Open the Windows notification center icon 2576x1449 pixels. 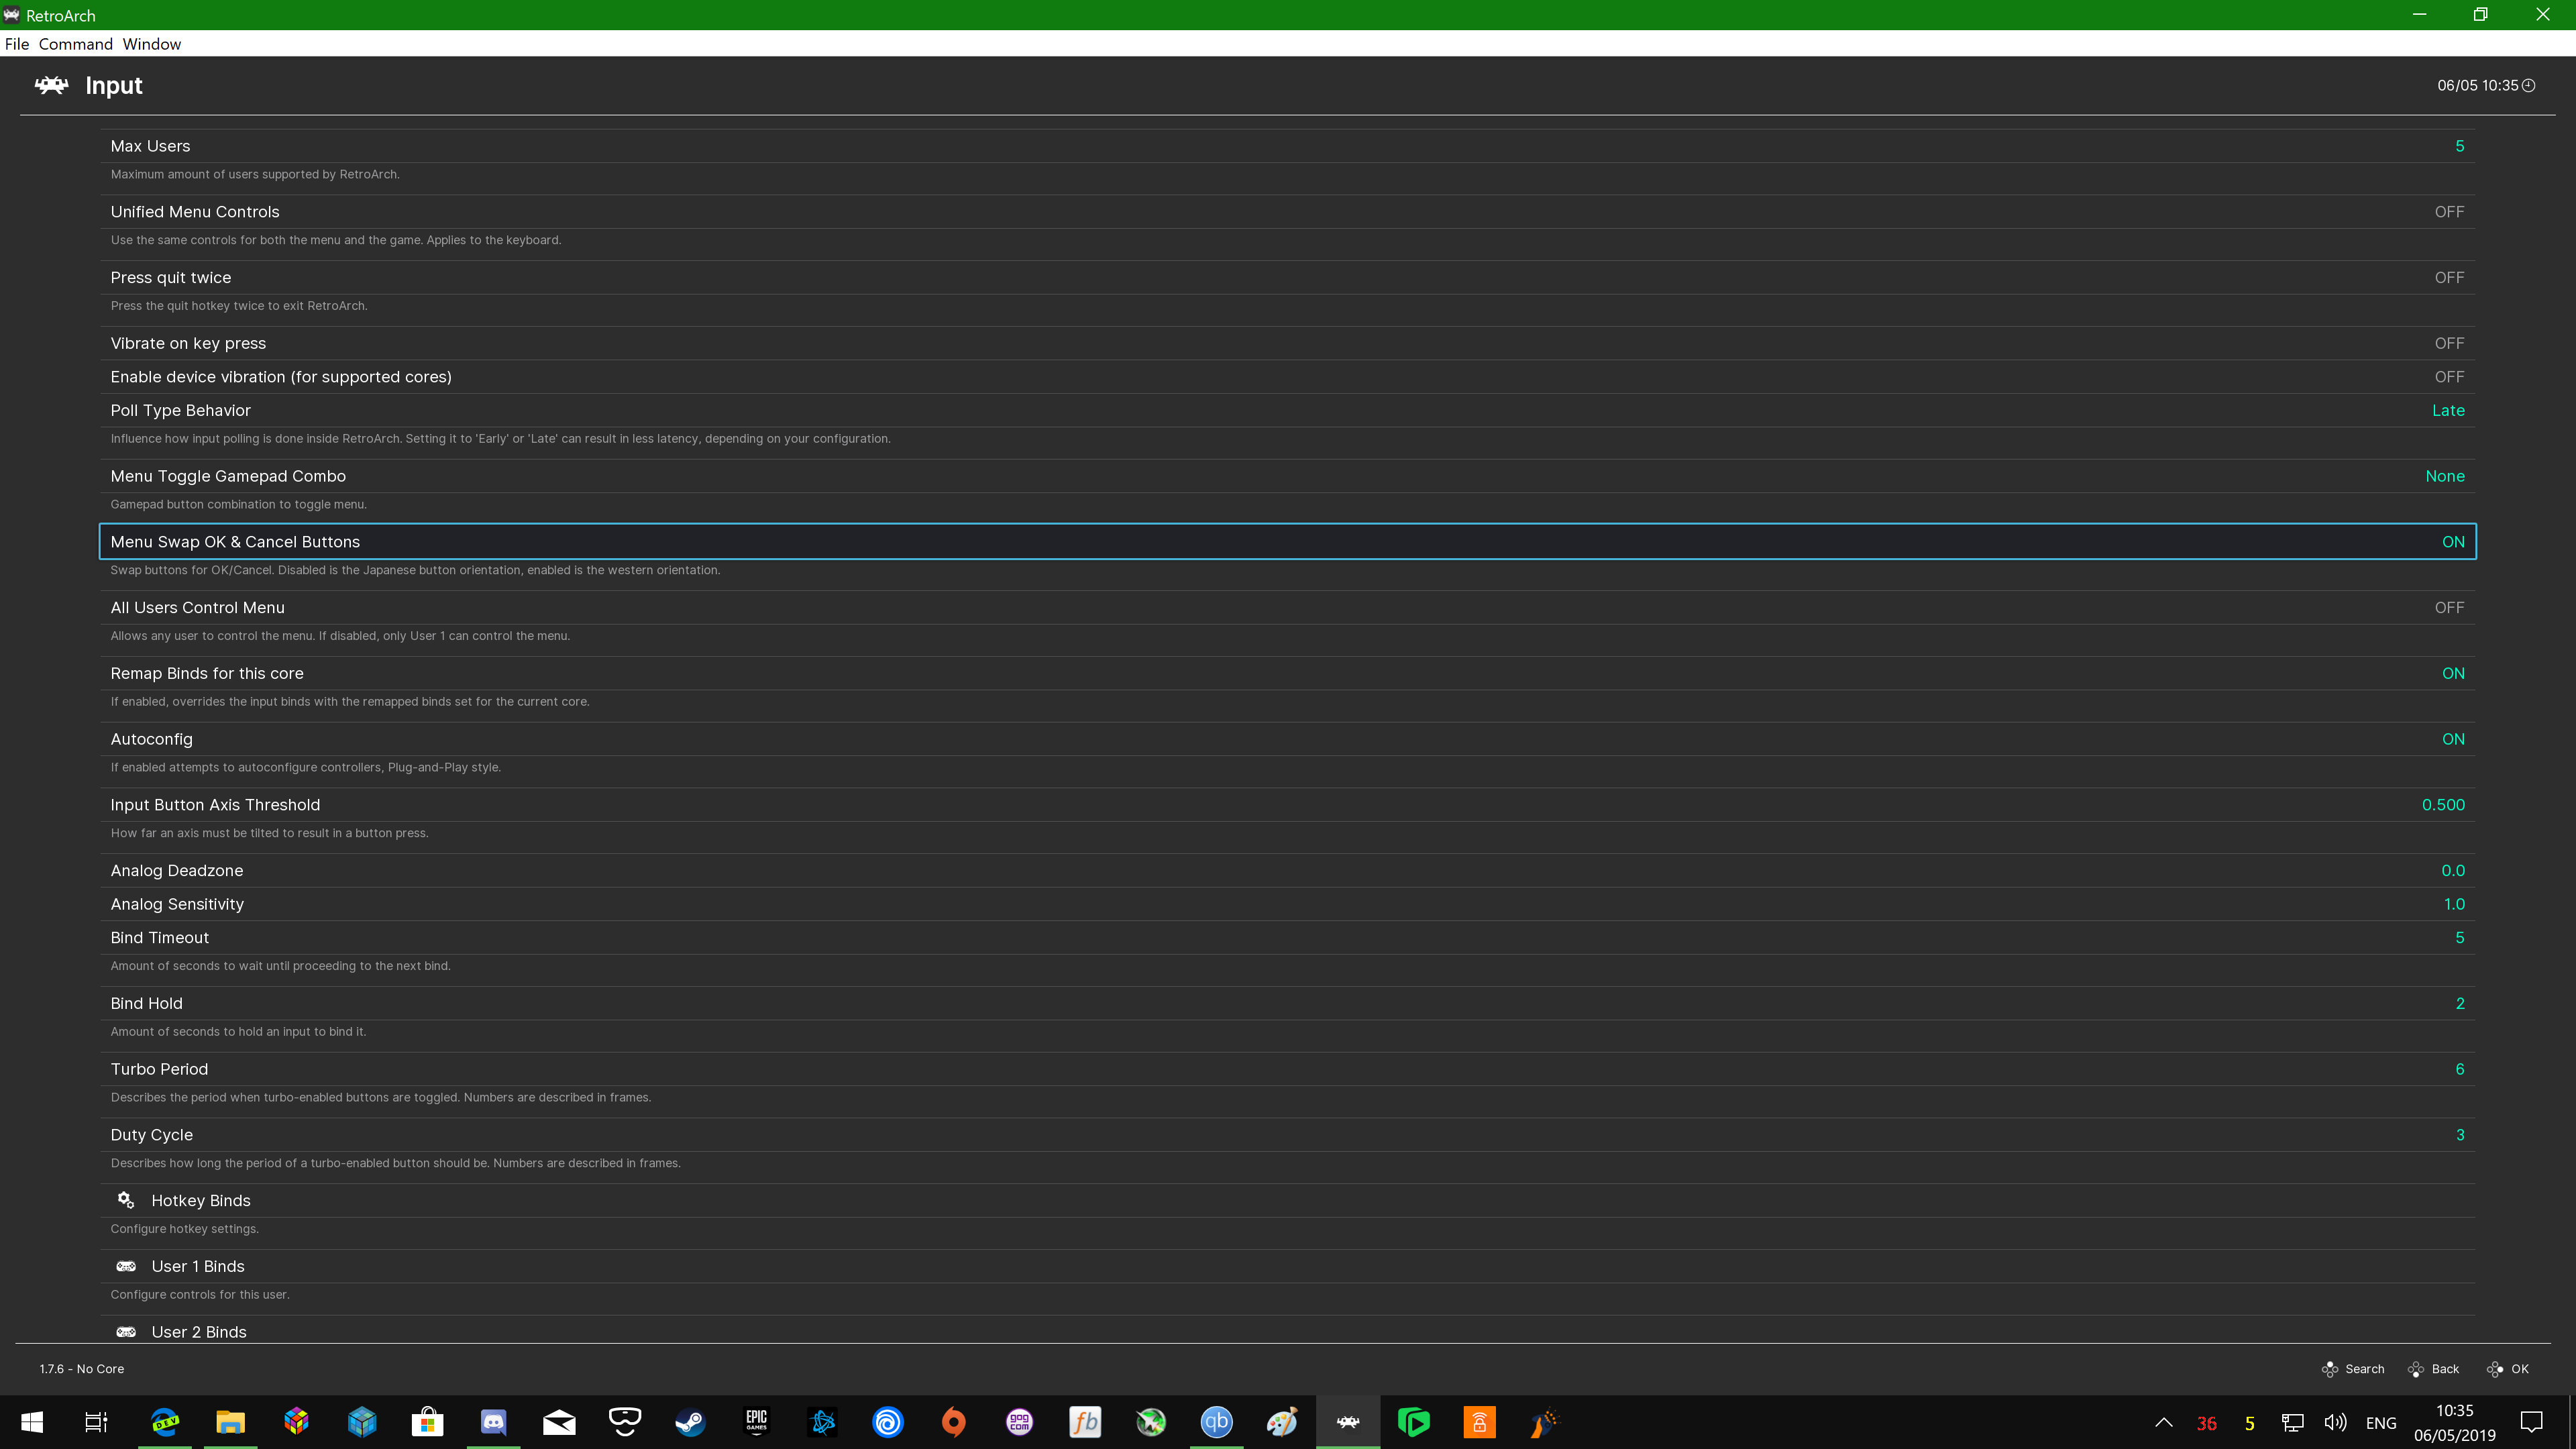[x=2532, y=1422]
